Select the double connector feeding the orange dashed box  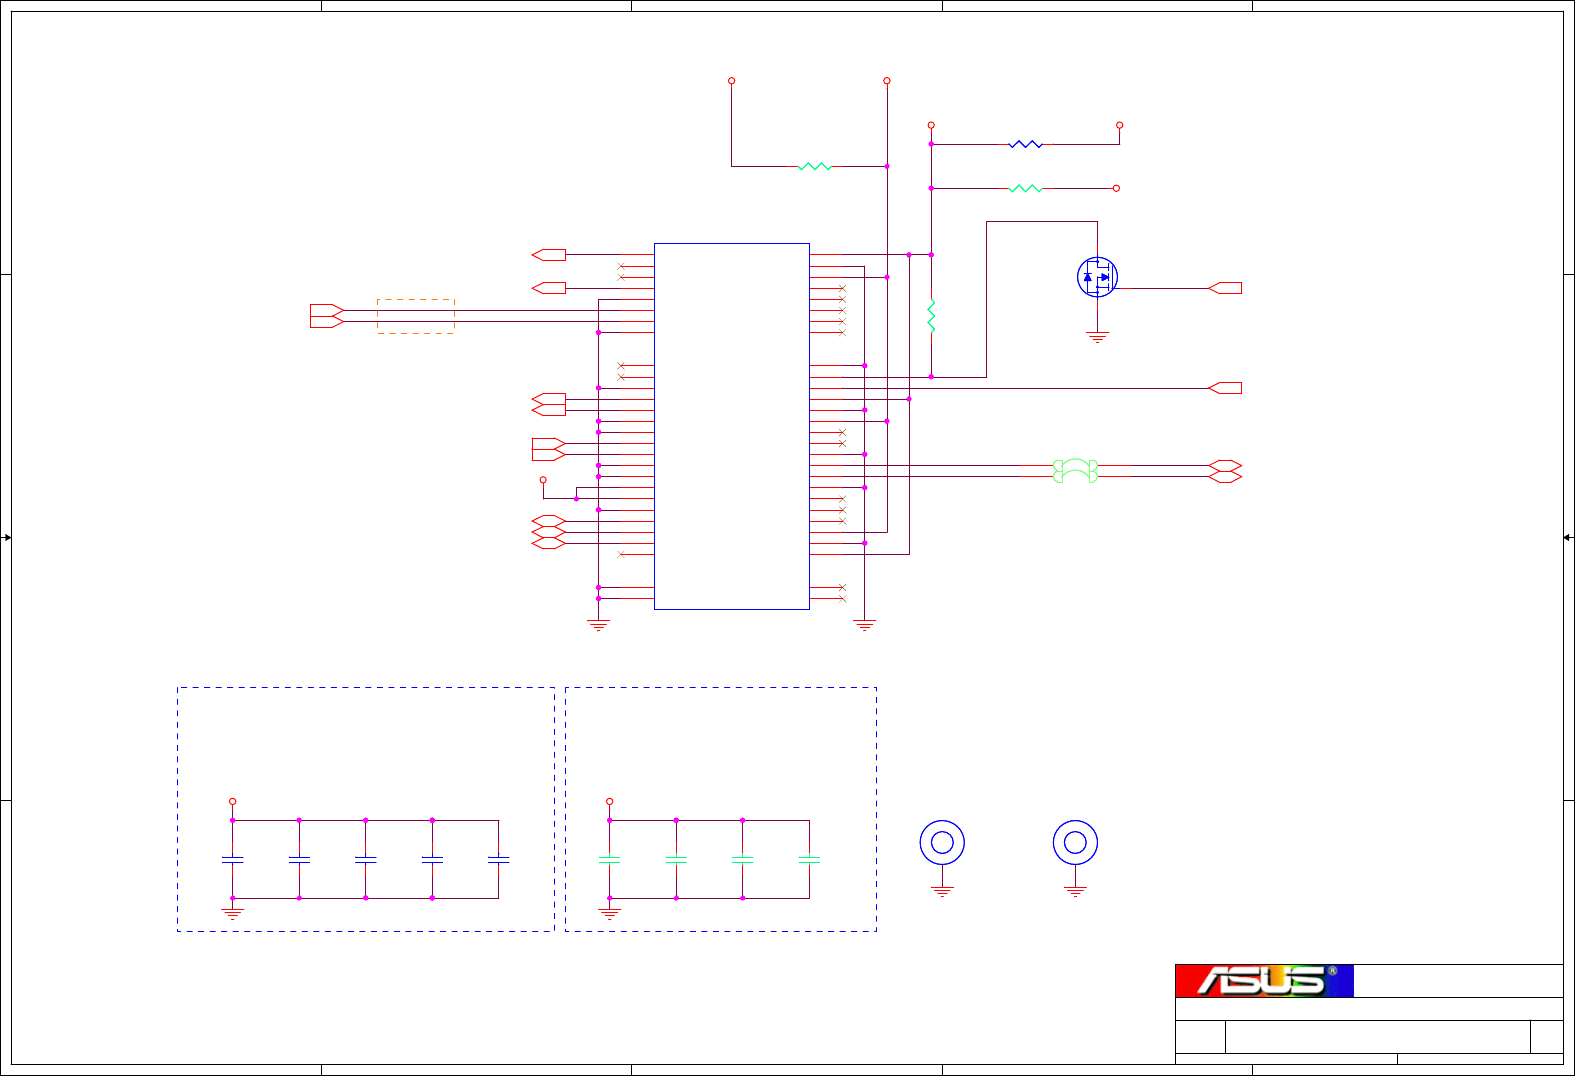(x=327, y=316)
